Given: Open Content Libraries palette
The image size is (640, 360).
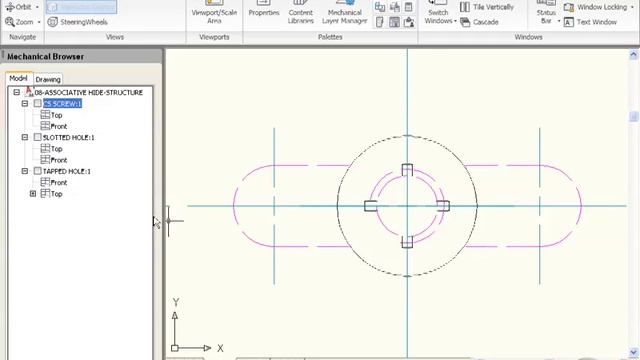Looking at the screenshot, I should tap(301, 13).
